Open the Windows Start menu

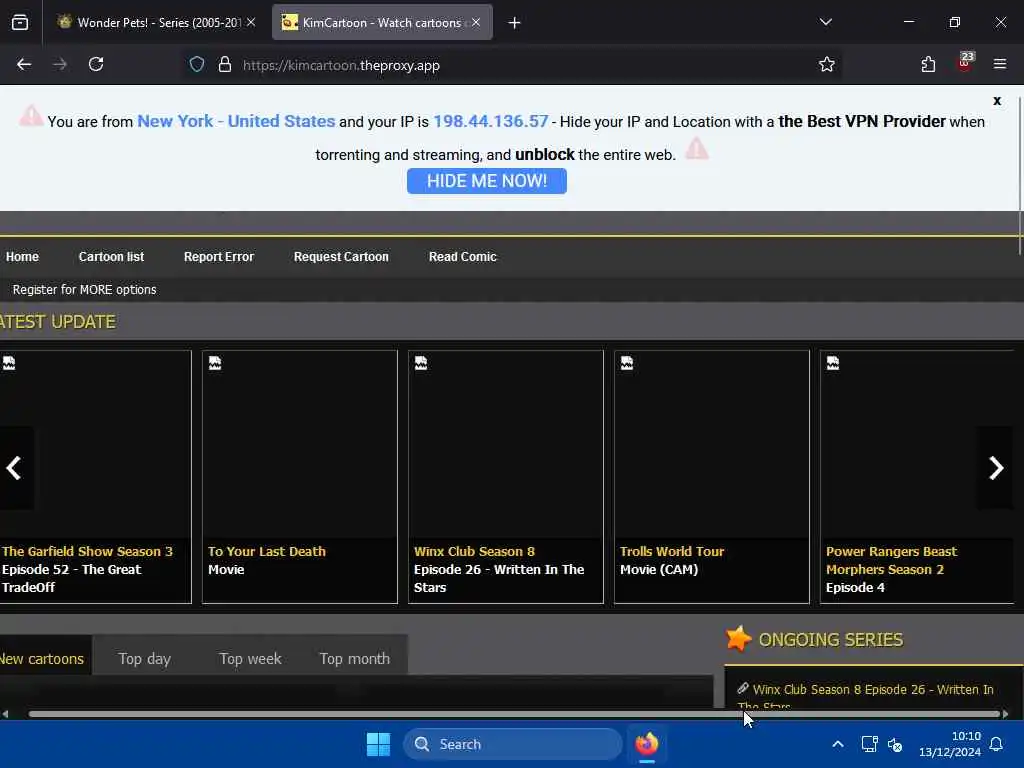[378, 744]
